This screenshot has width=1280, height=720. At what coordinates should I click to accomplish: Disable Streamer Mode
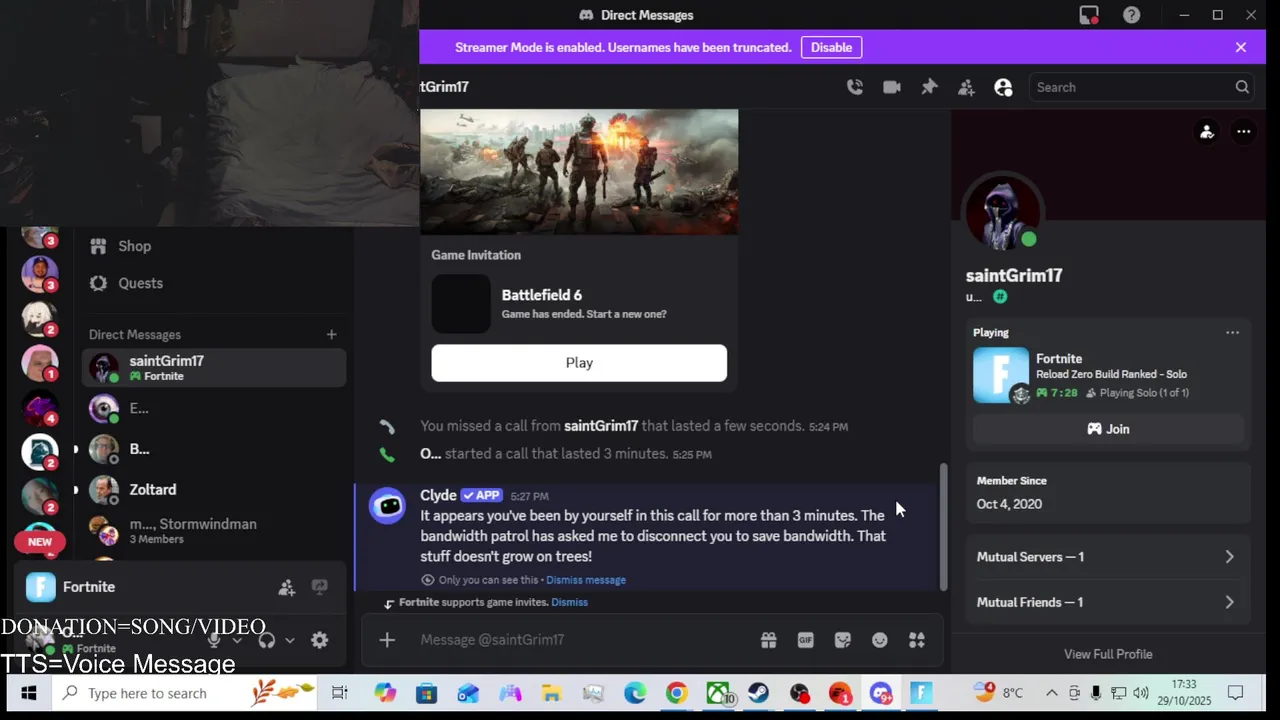pos(831,47)
